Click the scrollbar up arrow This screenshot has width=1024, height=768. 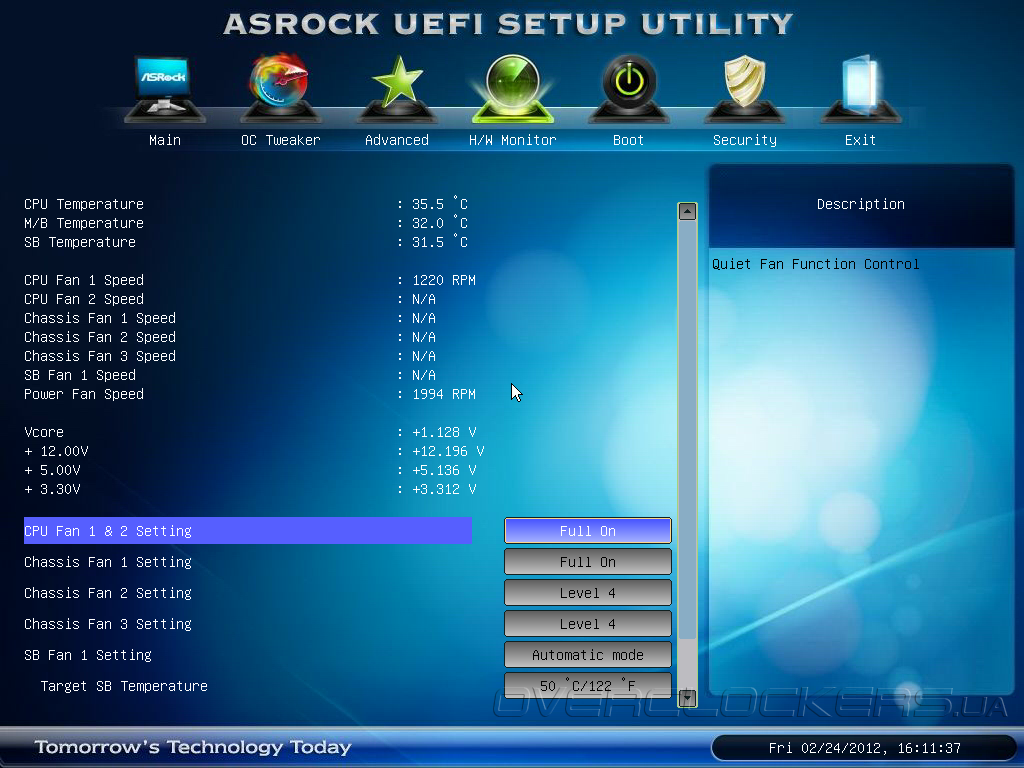coord(687,212)
